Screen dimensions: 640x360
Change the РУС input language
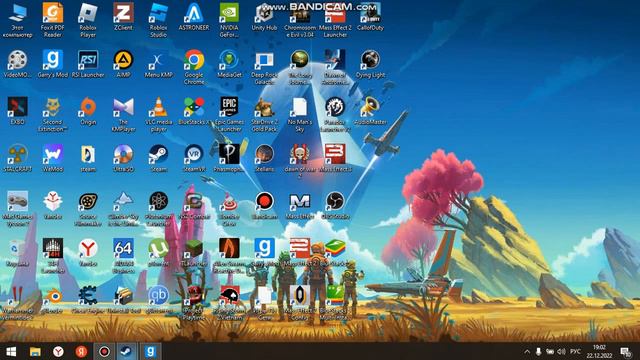click(575, 351)
